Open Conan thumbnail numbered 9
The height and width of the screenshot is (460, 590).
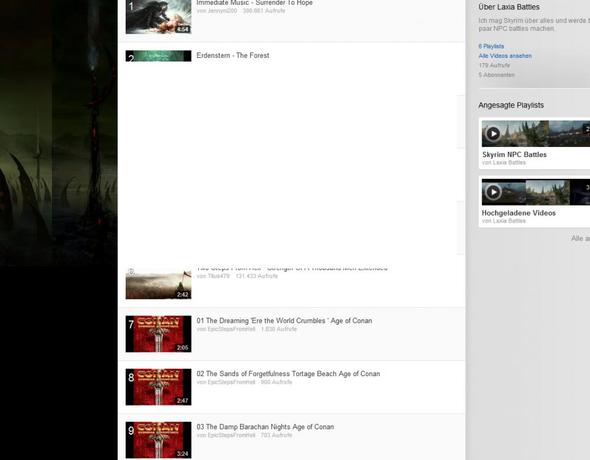coord(158,440)
